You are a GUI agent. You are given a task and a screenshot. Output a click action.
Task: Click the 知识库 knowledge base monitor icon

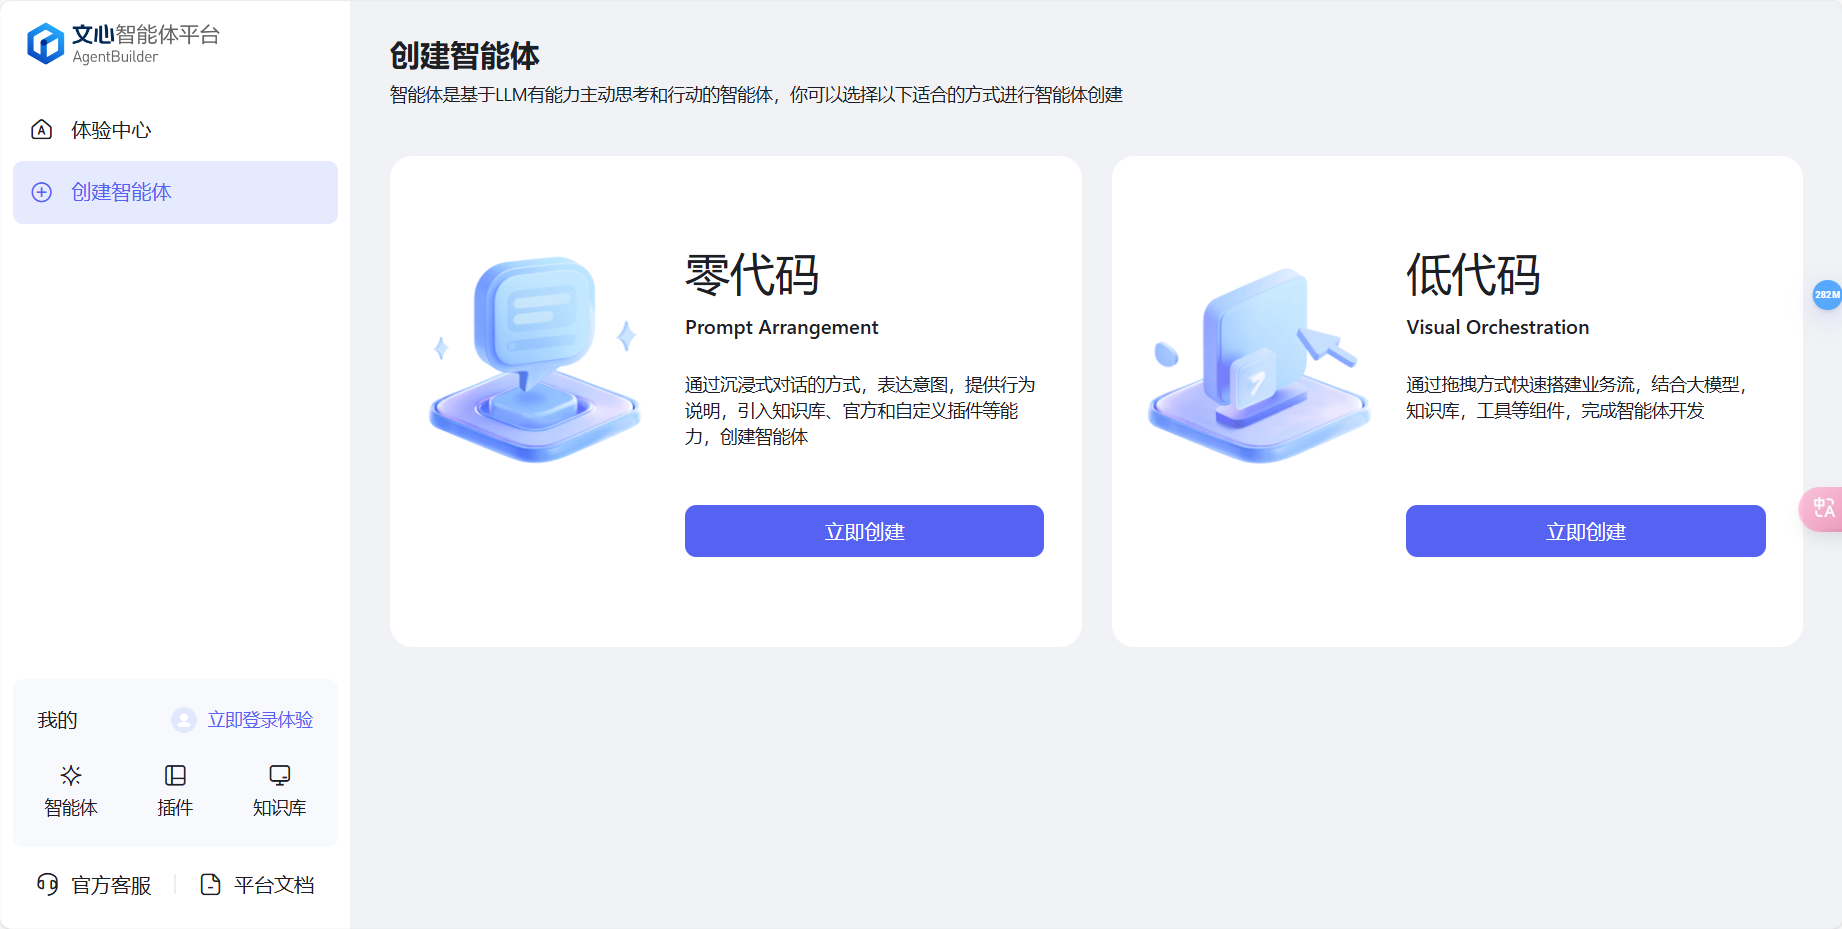[278, 775]
